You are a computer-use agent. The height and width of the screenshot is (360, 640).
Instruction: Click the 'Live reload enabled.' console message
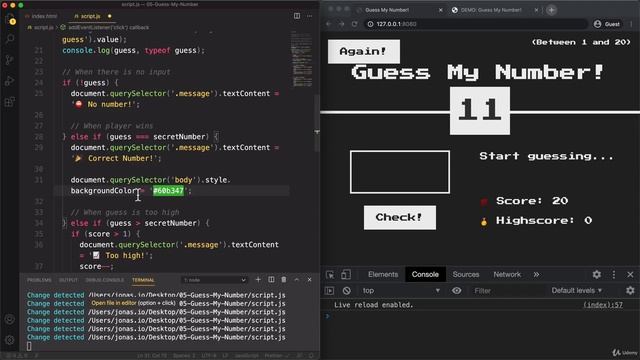click(x=373, y=305)
